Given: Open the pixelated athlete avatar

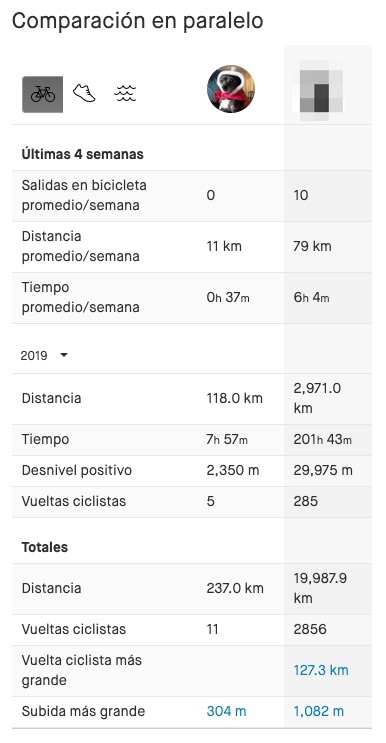Looking at the screenshot, I should point(321,91).
